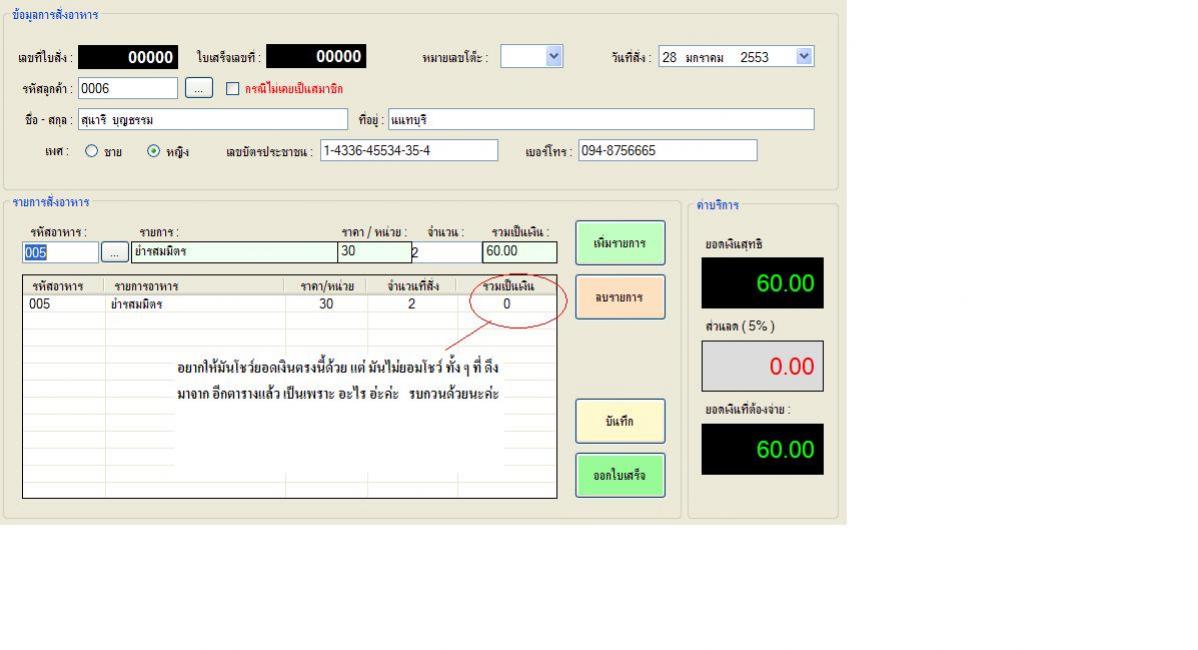Select grid row cell 005
The height and width of the screenshot is (650, 1198).
pos(40,304)
